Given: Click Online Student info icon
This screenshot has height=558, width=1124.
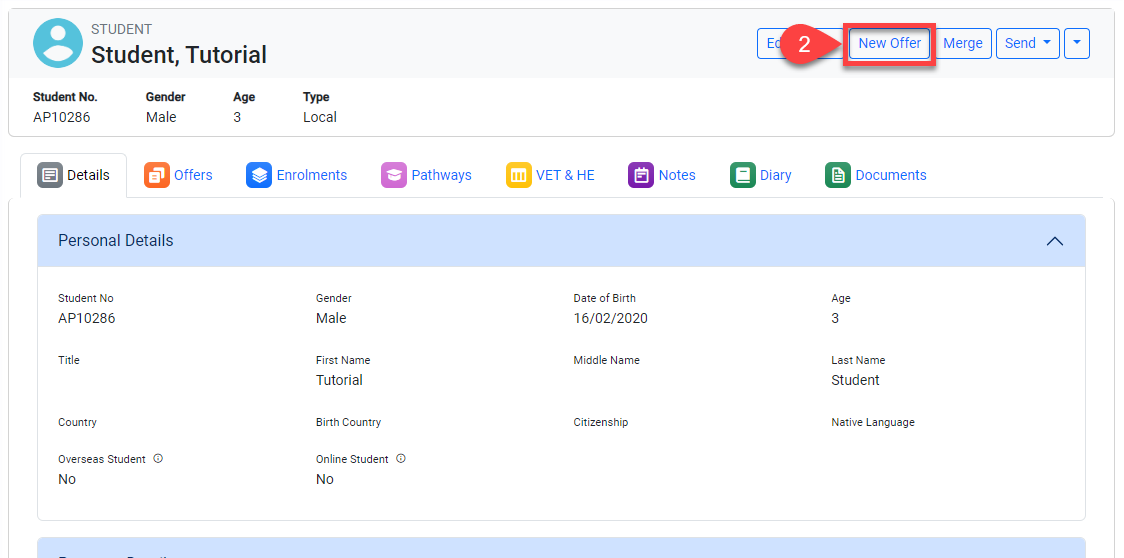Looking at the screenshot, I should [x=401, y=459].
